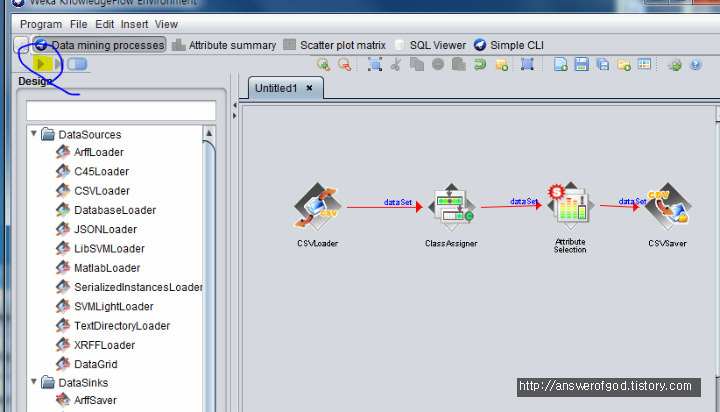The height and width of the screenshot is (412, 720).
Task: Open the Insert menu
Action: click(134, 24)
